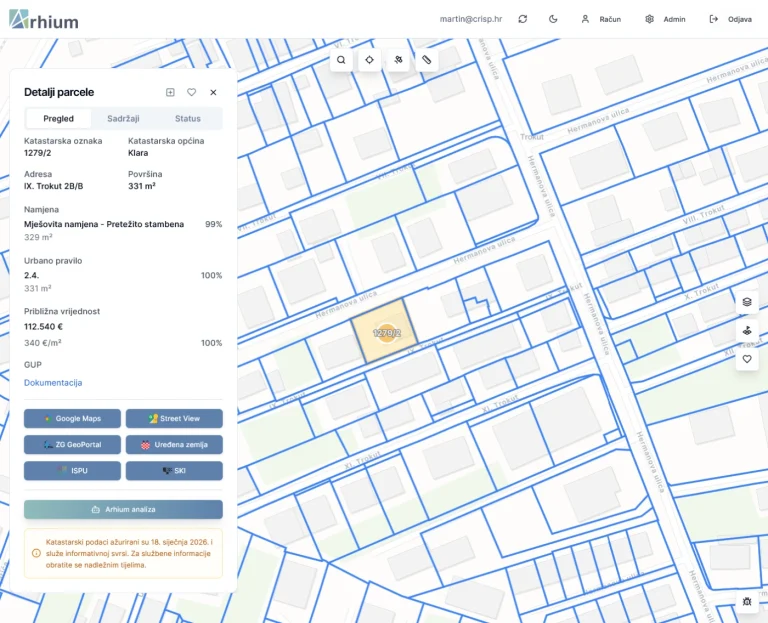Open the map search tool
Image resolution: width=768 pixels, height=623 pixels.
coord(341,60)
